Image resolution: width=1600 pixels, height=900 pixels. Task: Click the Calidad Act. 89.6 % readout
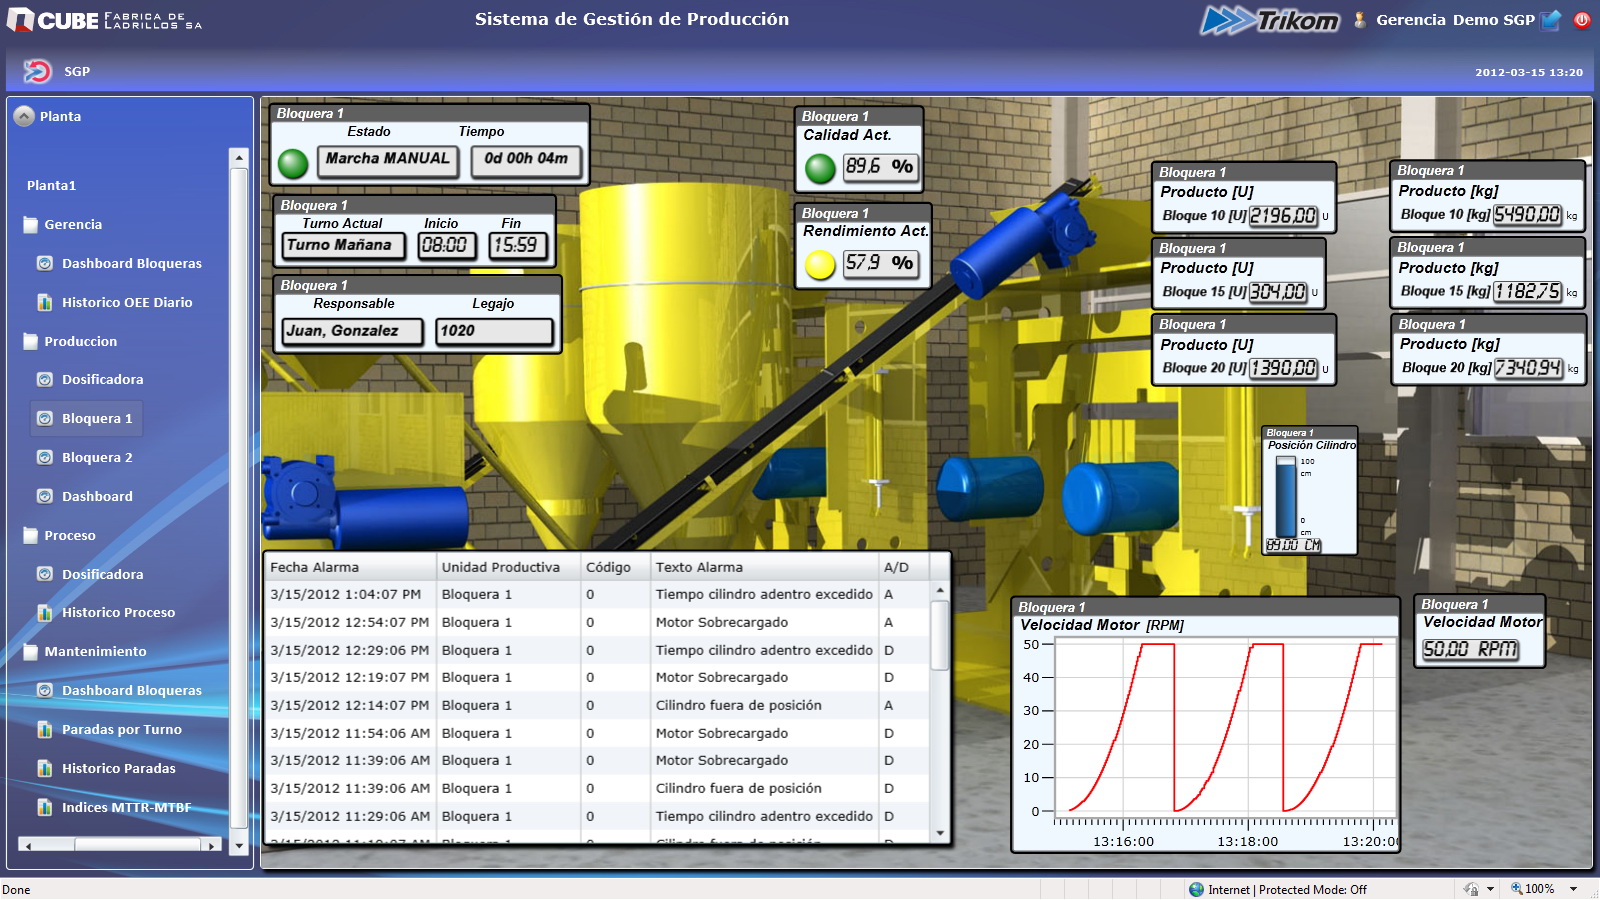(x=880, y=167)
